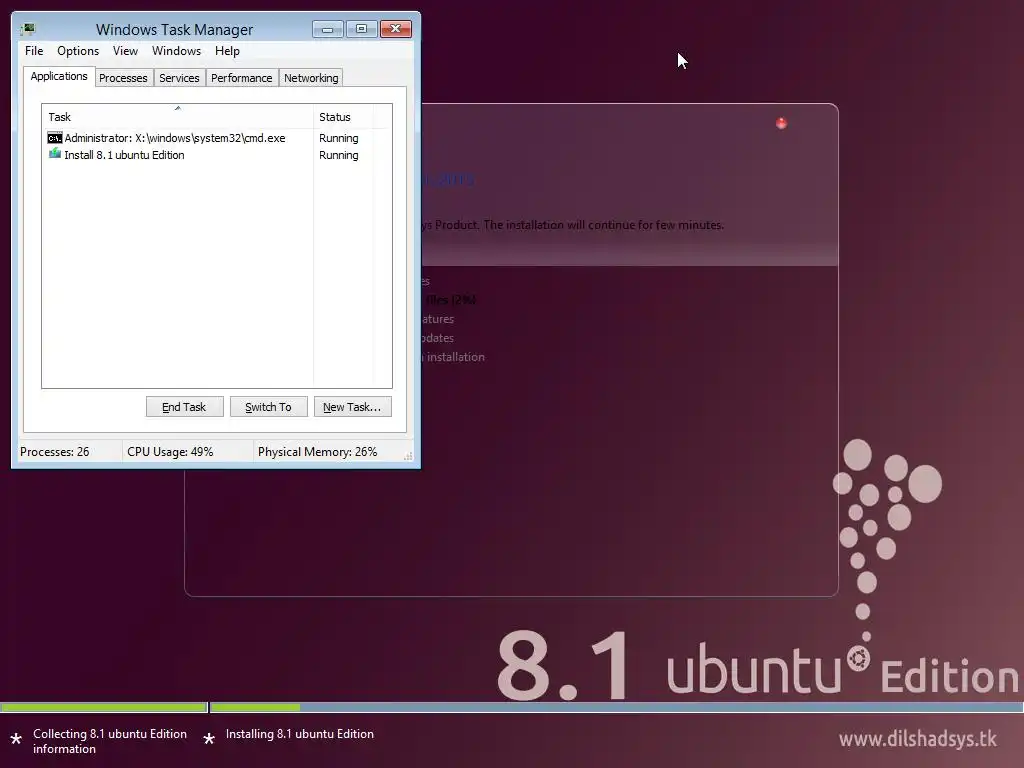Close the Windows Task Manager window
The height and width of the screenshot is (768, 1024).
point(396,29)
